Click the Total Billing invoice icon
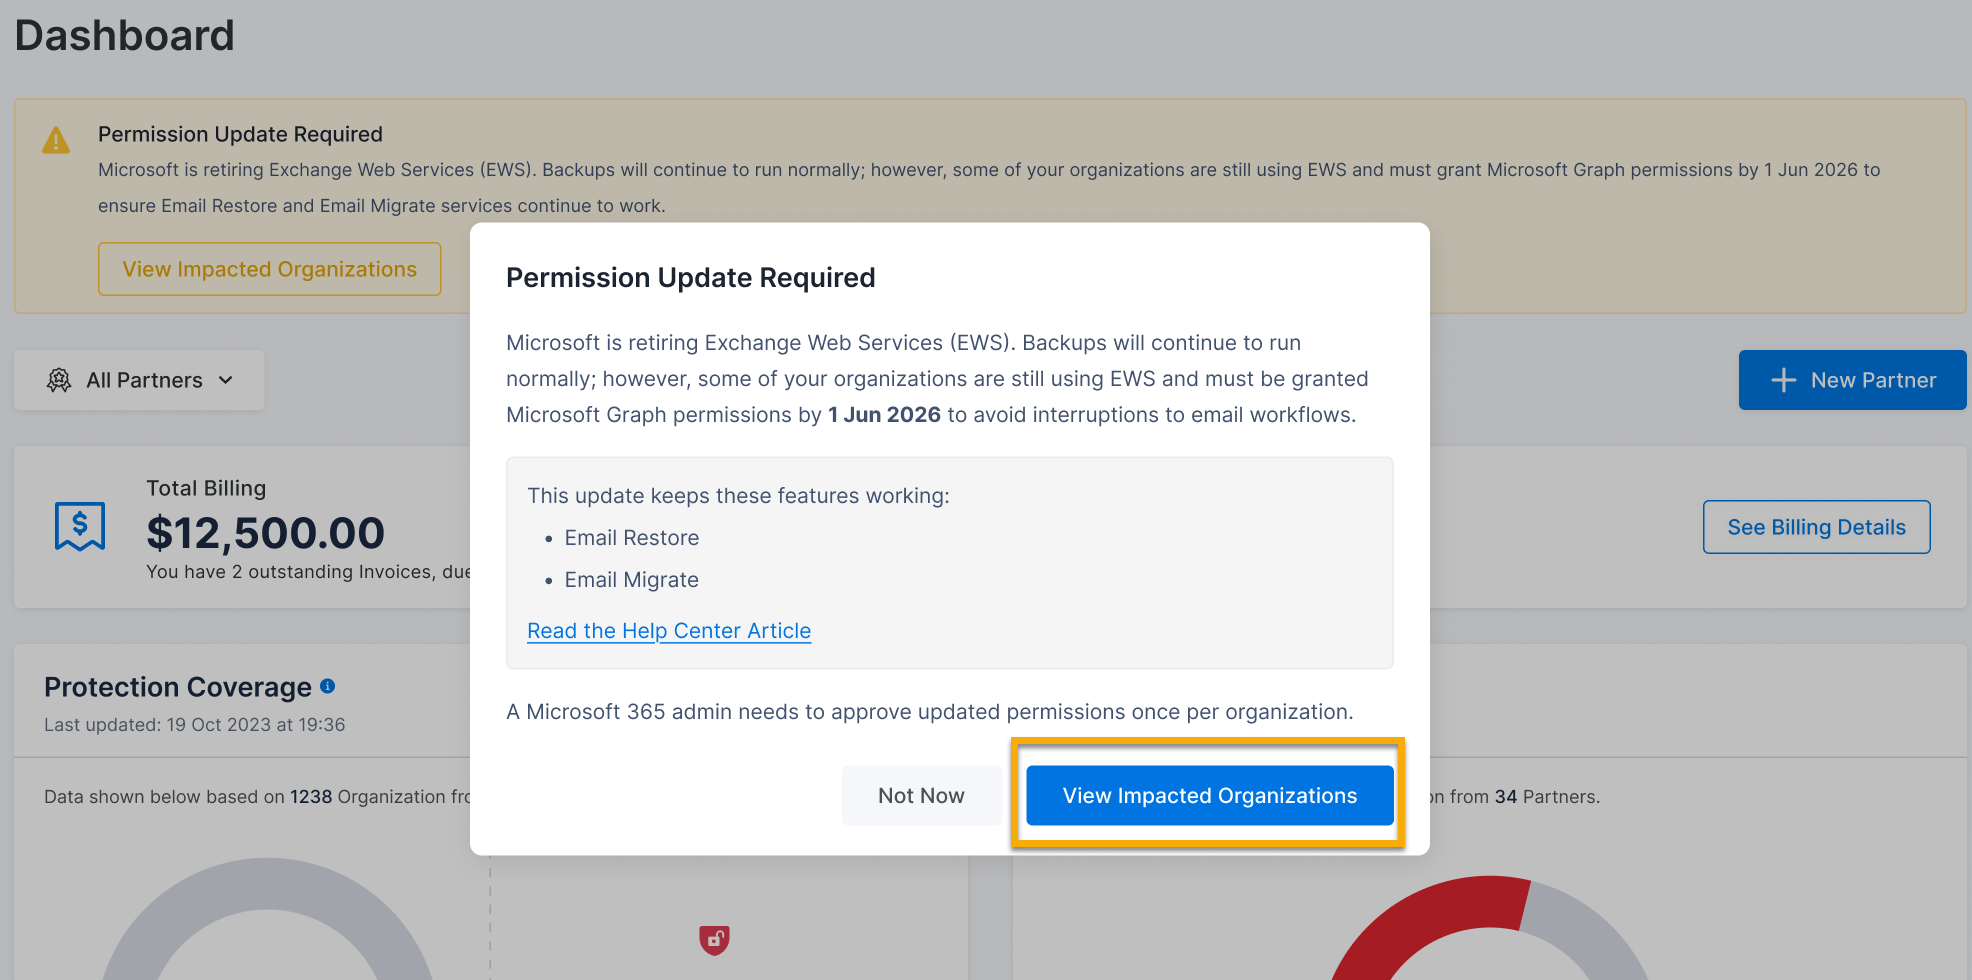1972x980 pixels. click(x=80, y=526)
